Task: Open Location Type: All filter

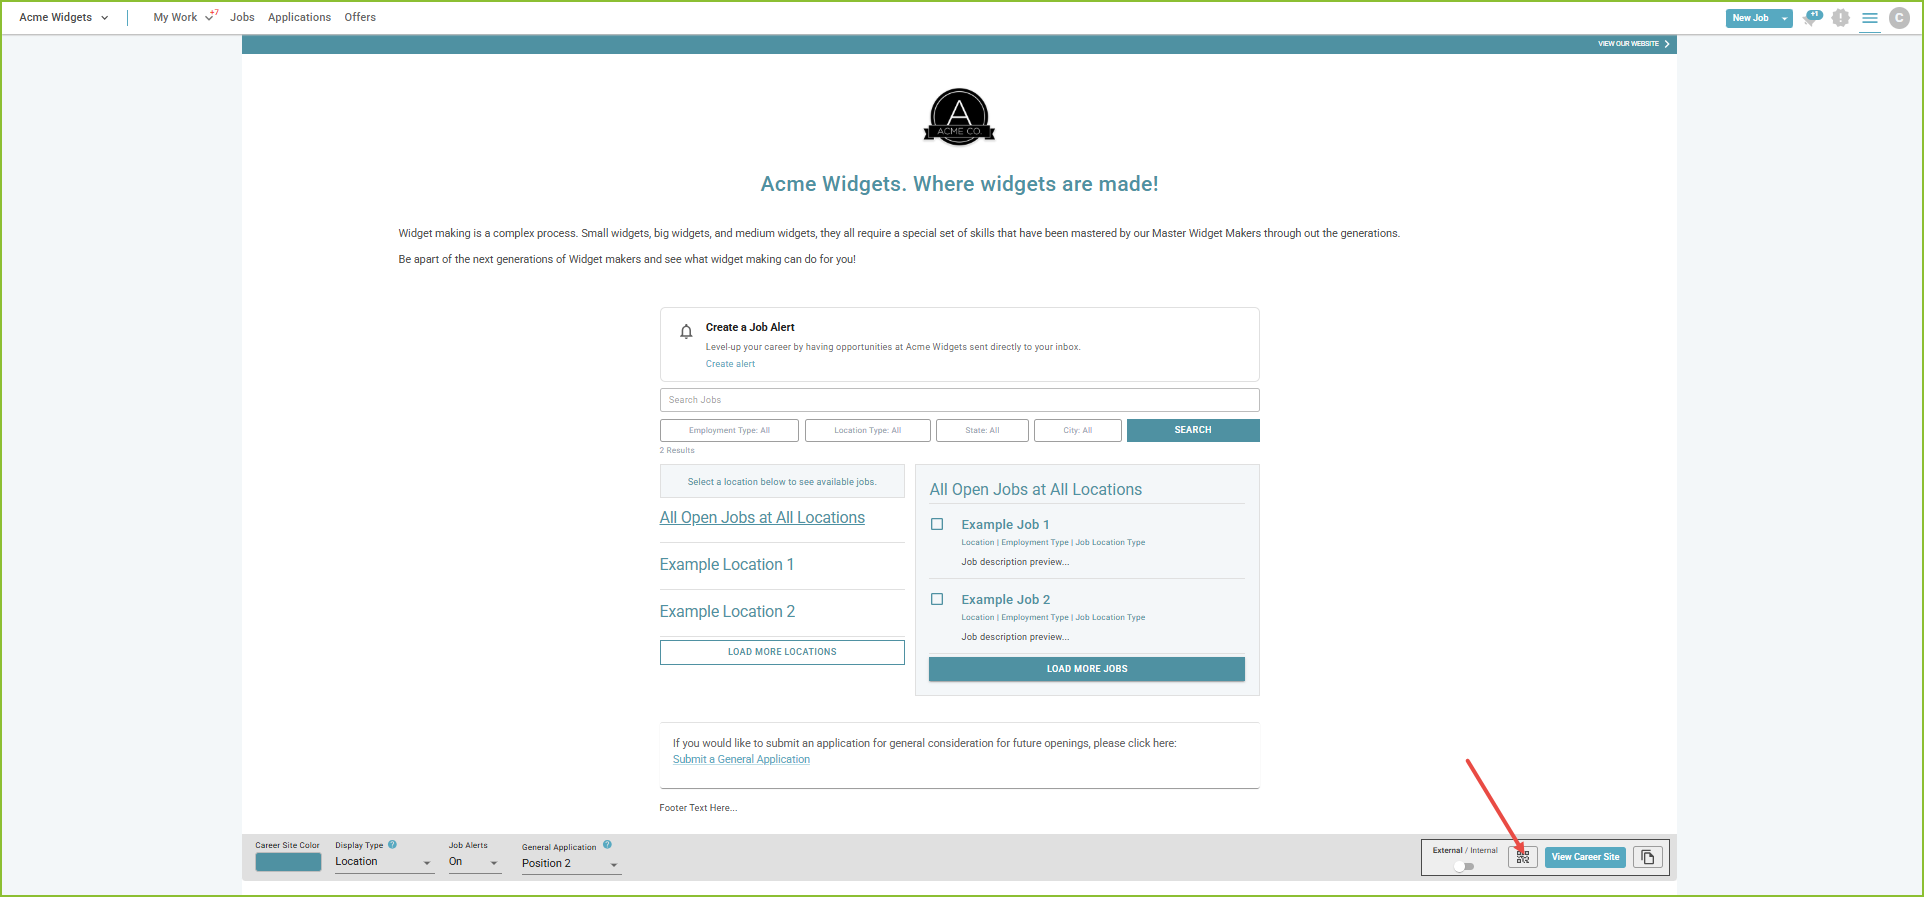Action: pos(868,431)
